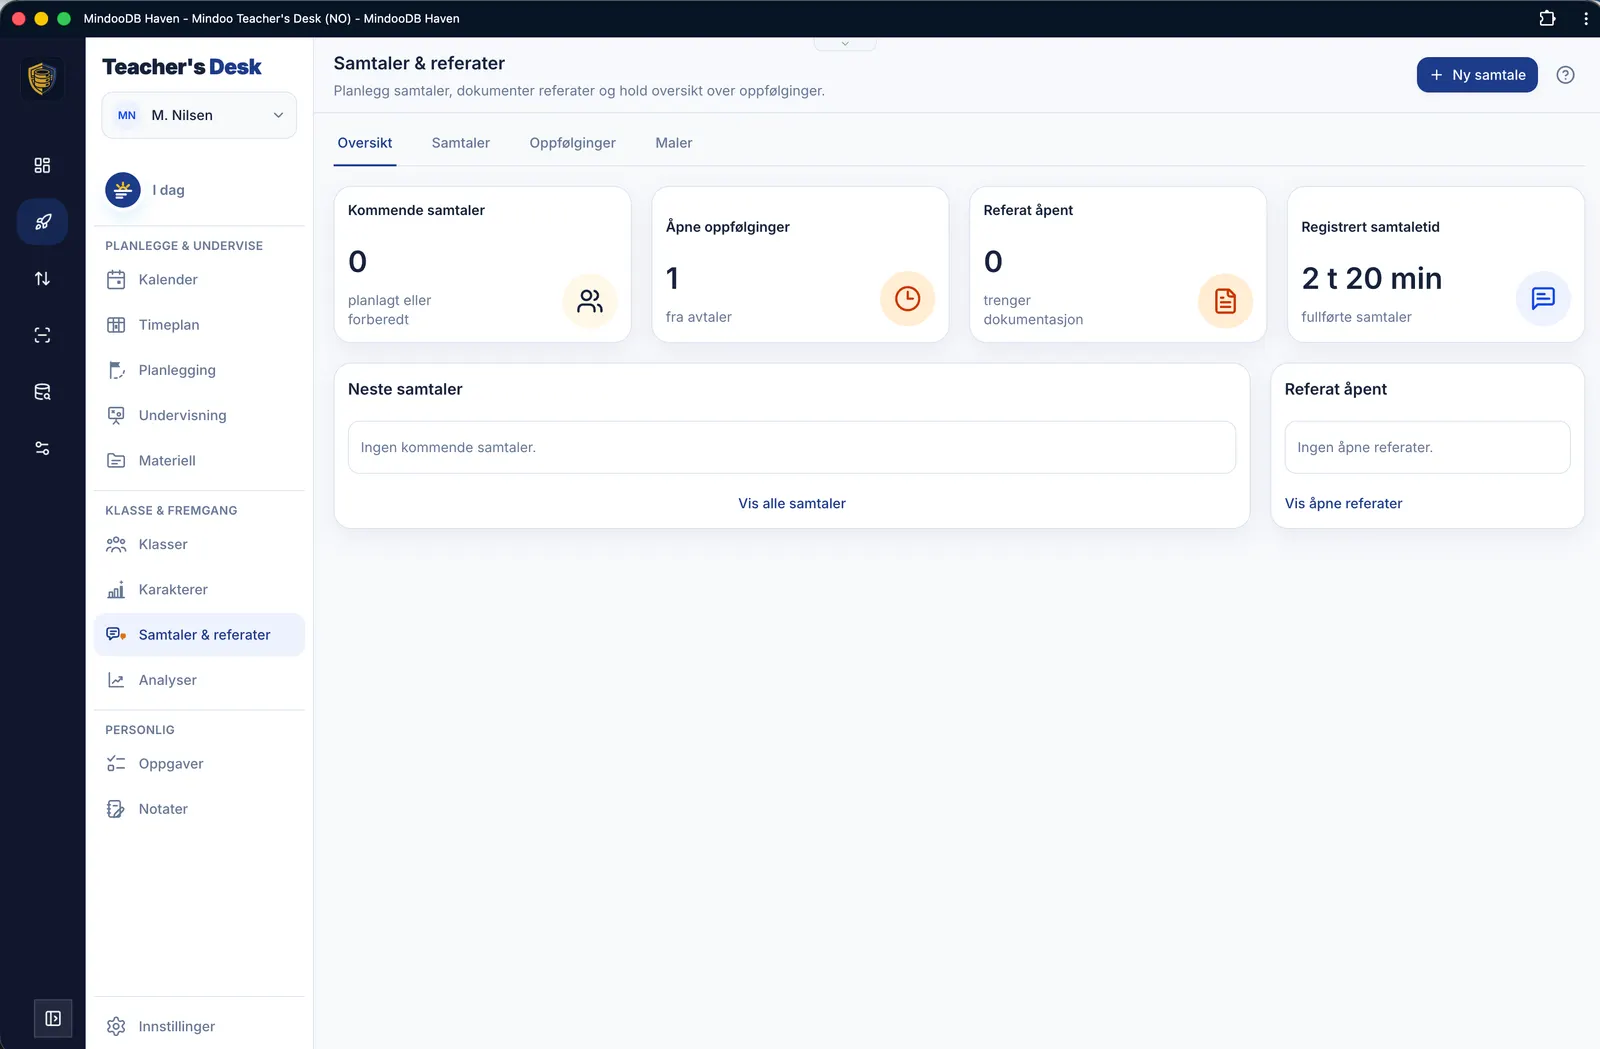Screen dimensions: 1600x1049
Task: Click the document icon on Referat åpent card
Action: point(1225,301)
